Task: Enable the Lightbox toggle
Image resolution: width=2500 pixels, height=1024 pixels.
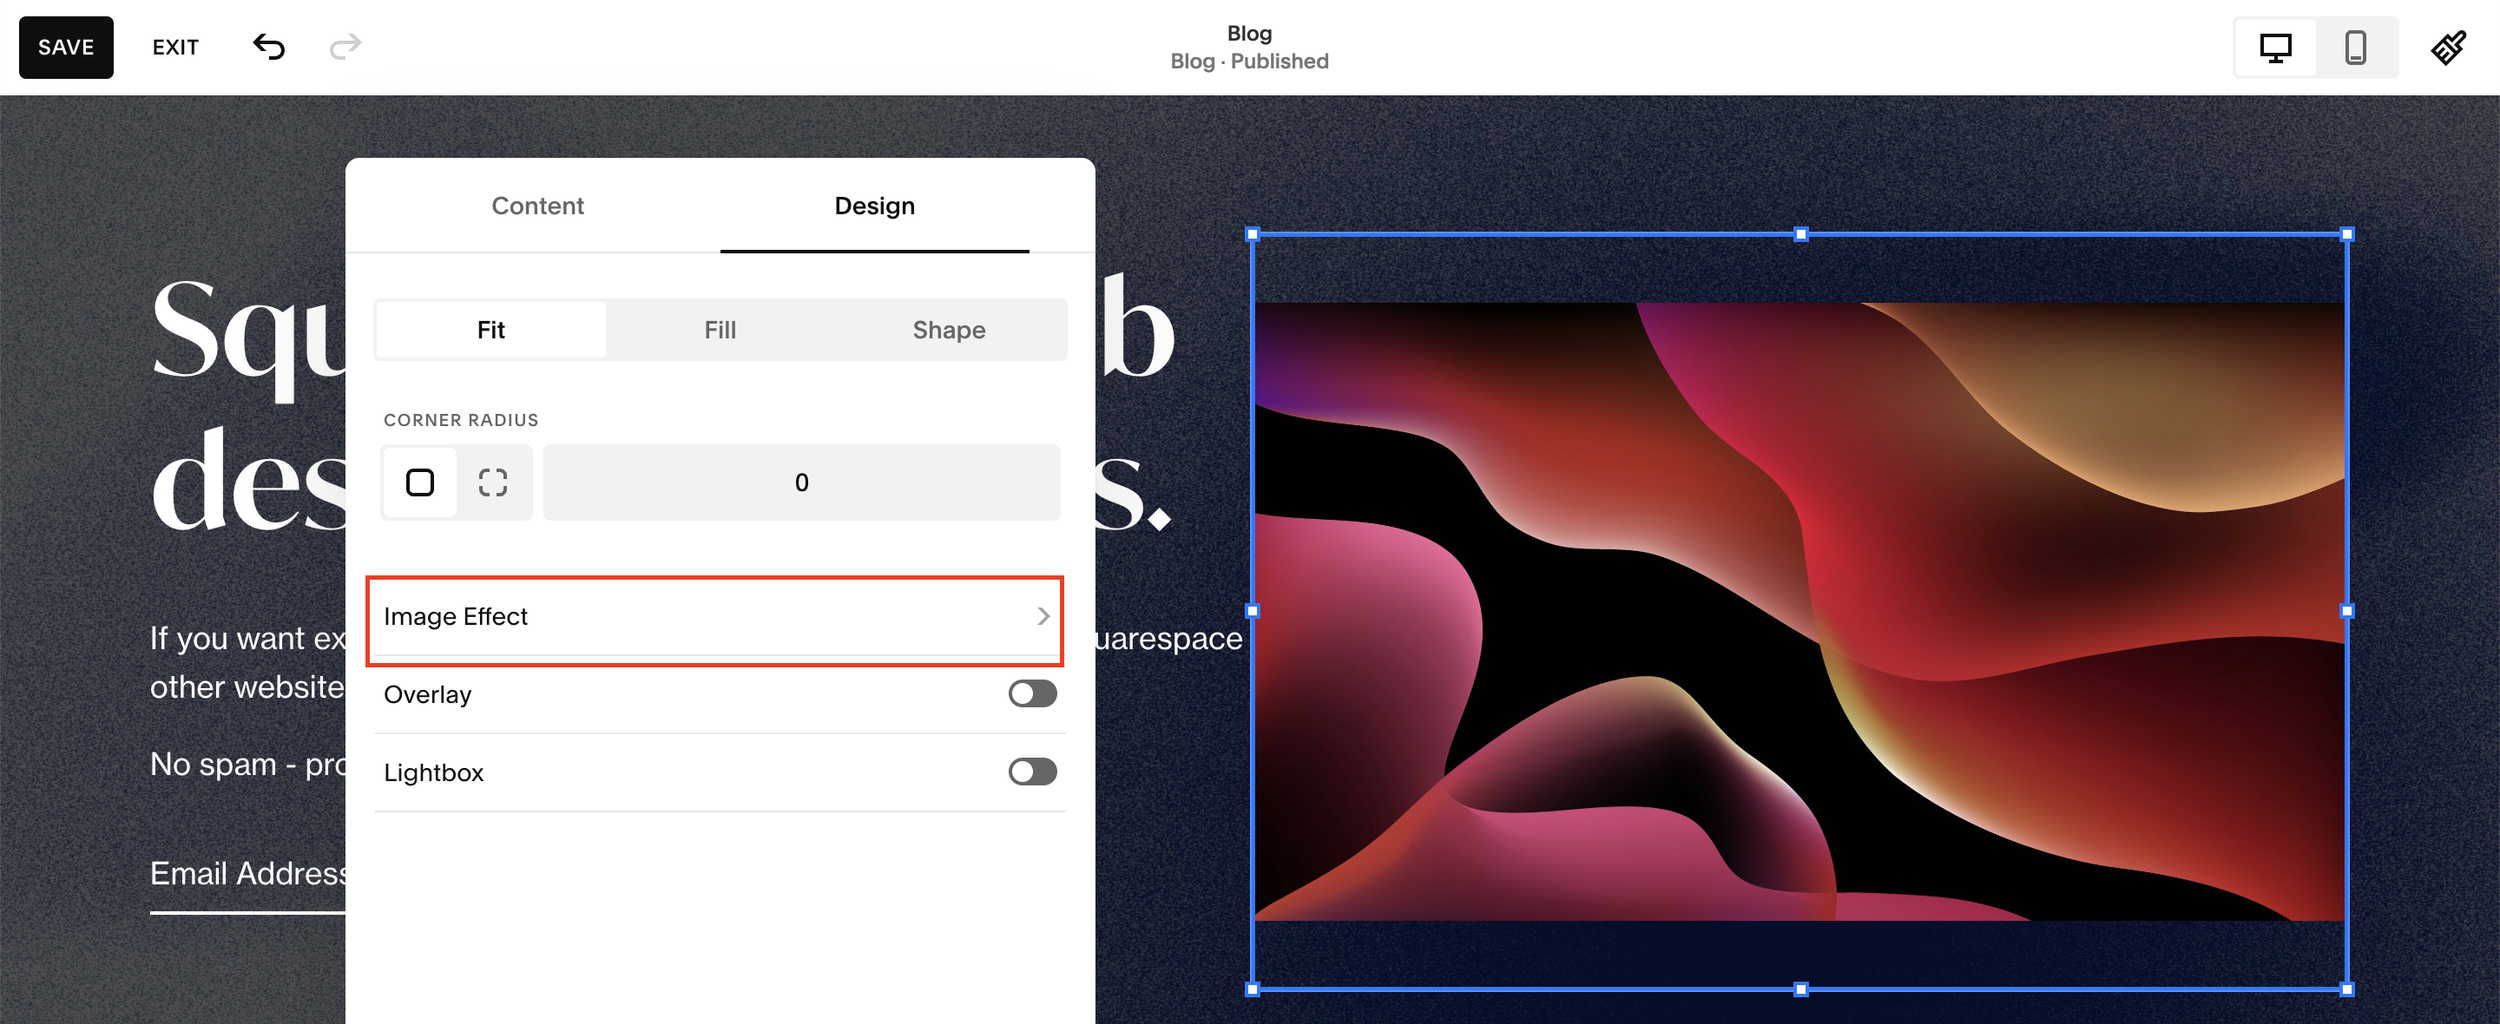Action: click(1032, 772)
